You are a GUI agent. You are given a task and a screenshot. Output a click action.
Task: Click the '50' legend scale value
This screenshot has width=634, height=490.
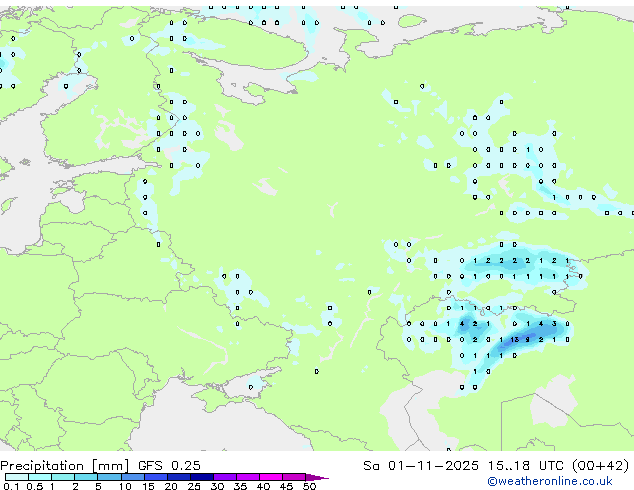(x=309, y=486)
